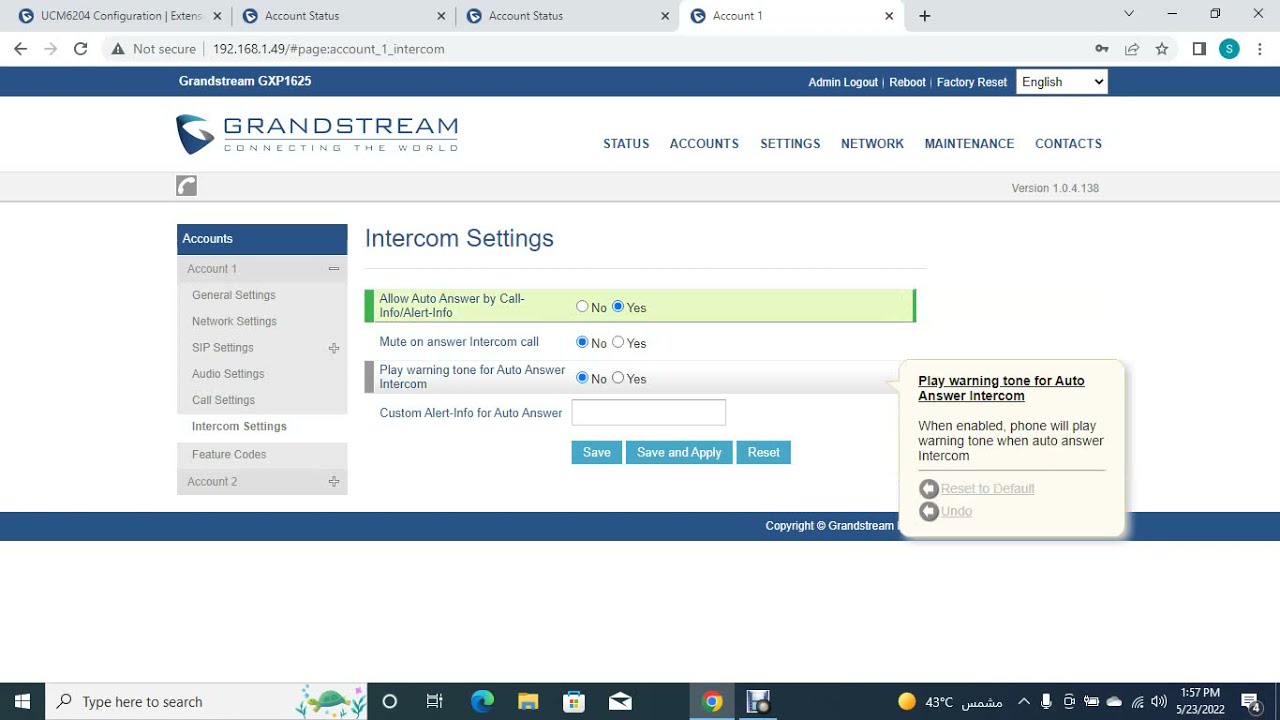Click the share page icon in address bar

coord(1132,48)
